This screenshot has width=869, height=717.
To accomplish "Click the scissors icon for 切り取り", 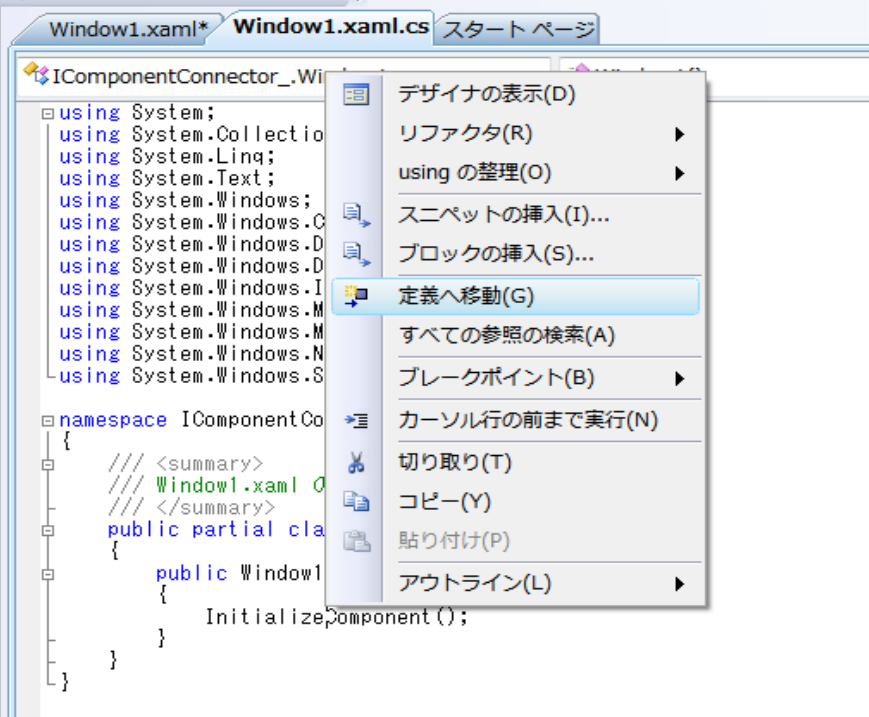I will (x=356, y=462).
